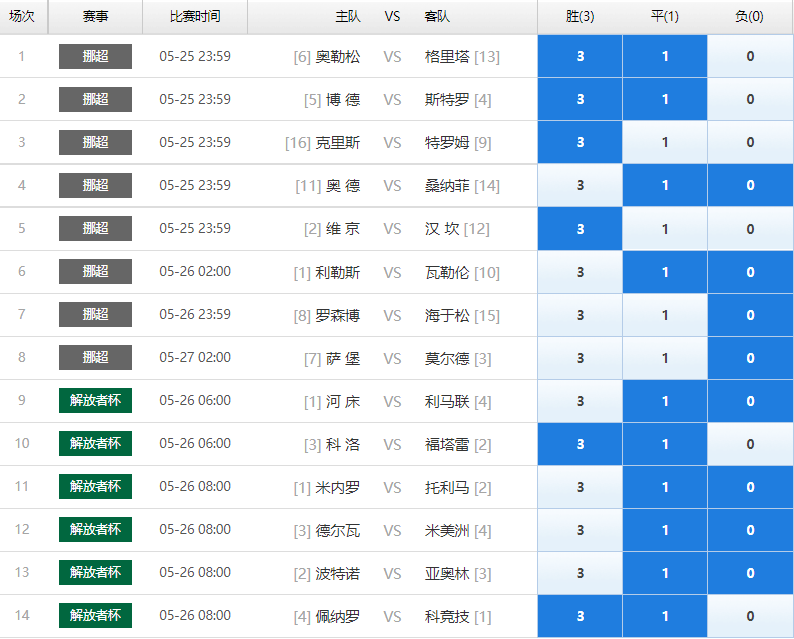Open away team 米美洲 link
Viewport: 794px width, 639px height.
click(447, 531)
